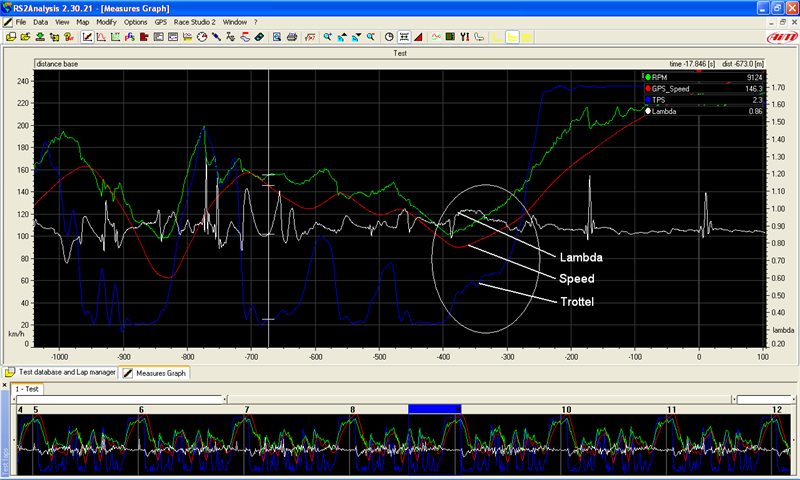Click the zoom with up arrow icon

click(342, 37)
